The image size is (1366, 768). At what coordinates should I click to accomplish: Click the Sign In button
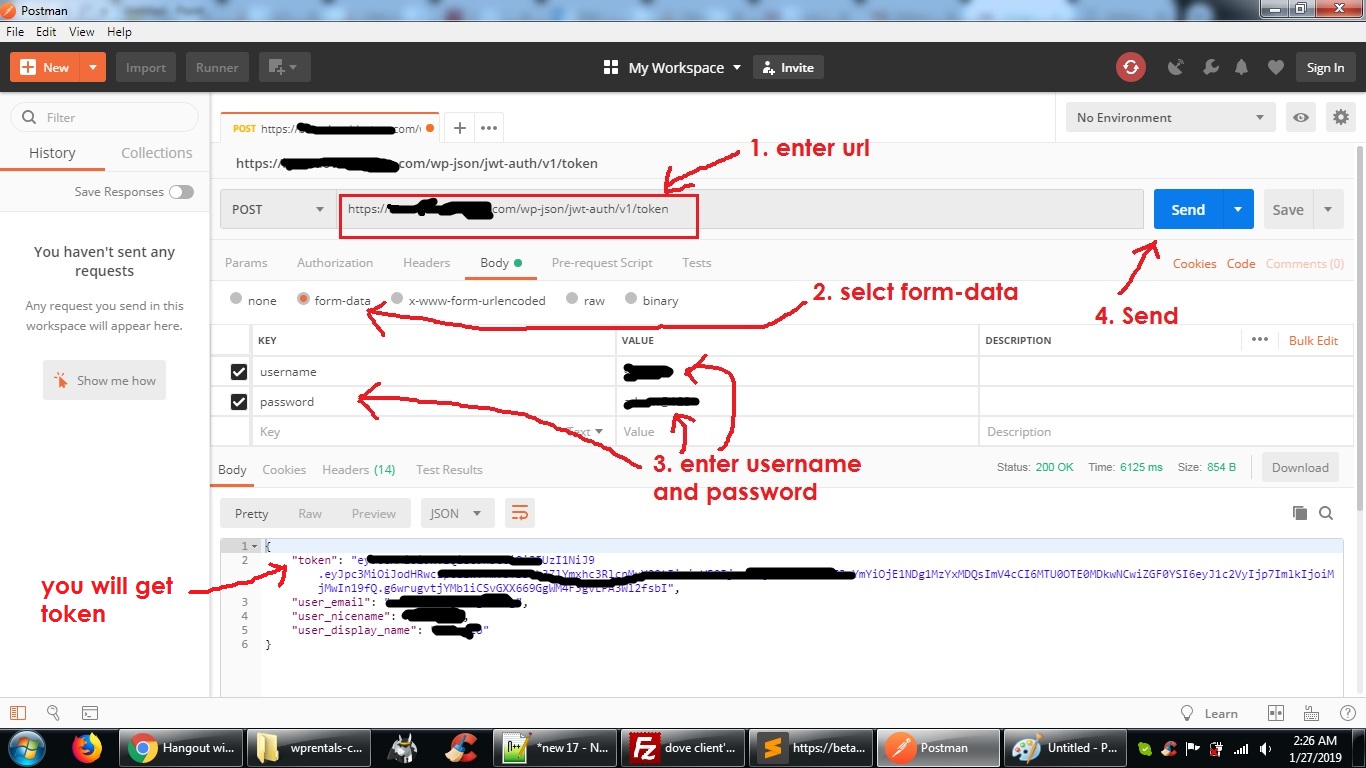click(x=1325, y=67)
